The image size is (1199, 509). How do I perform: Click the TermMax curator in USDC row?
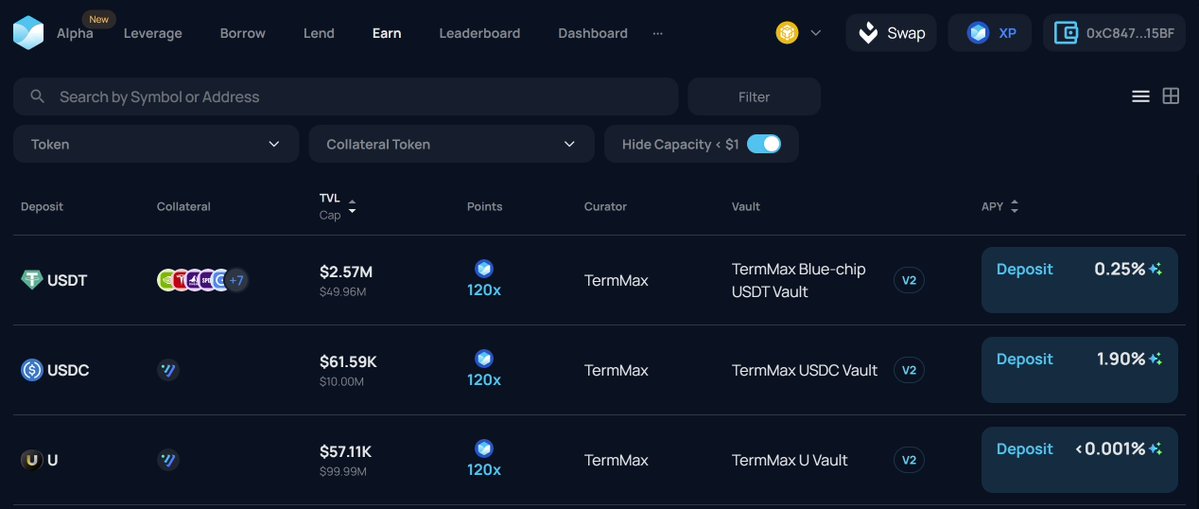(x=616, y=370)
